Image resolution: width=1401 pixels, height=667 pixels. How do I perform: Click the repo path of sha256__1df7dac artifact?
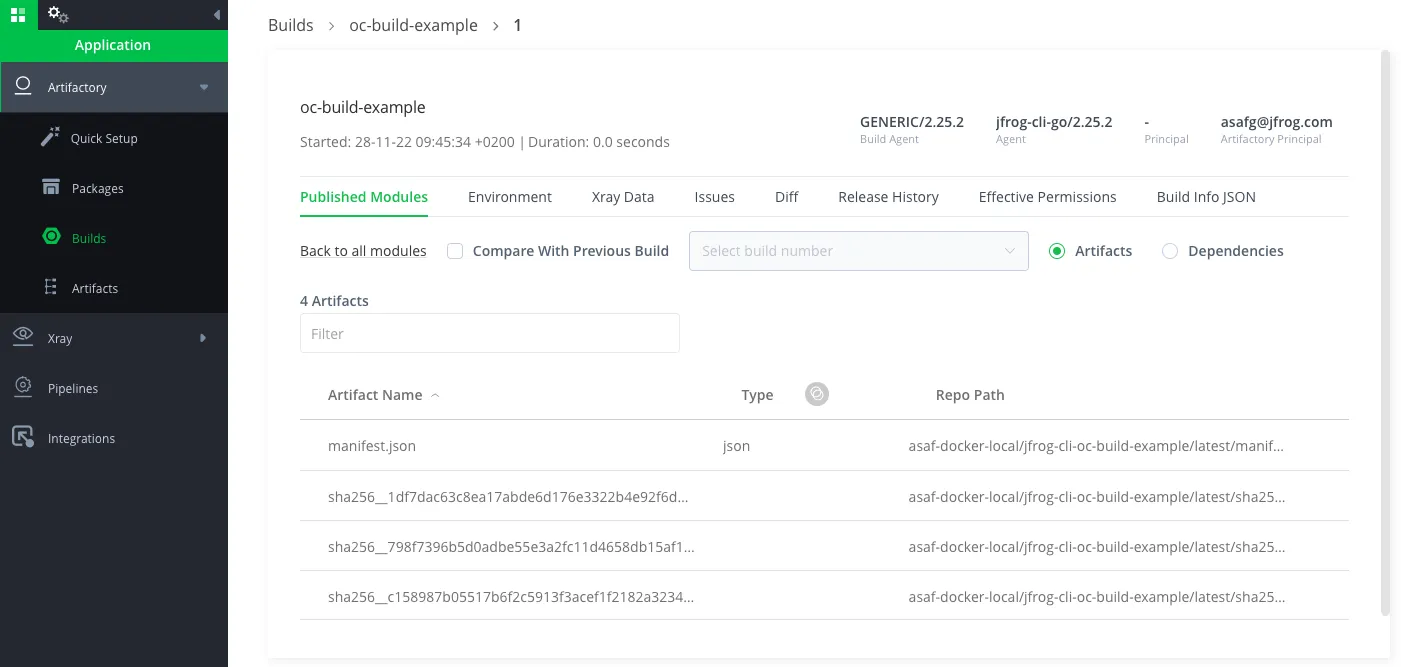click(x=1097, y=496)
